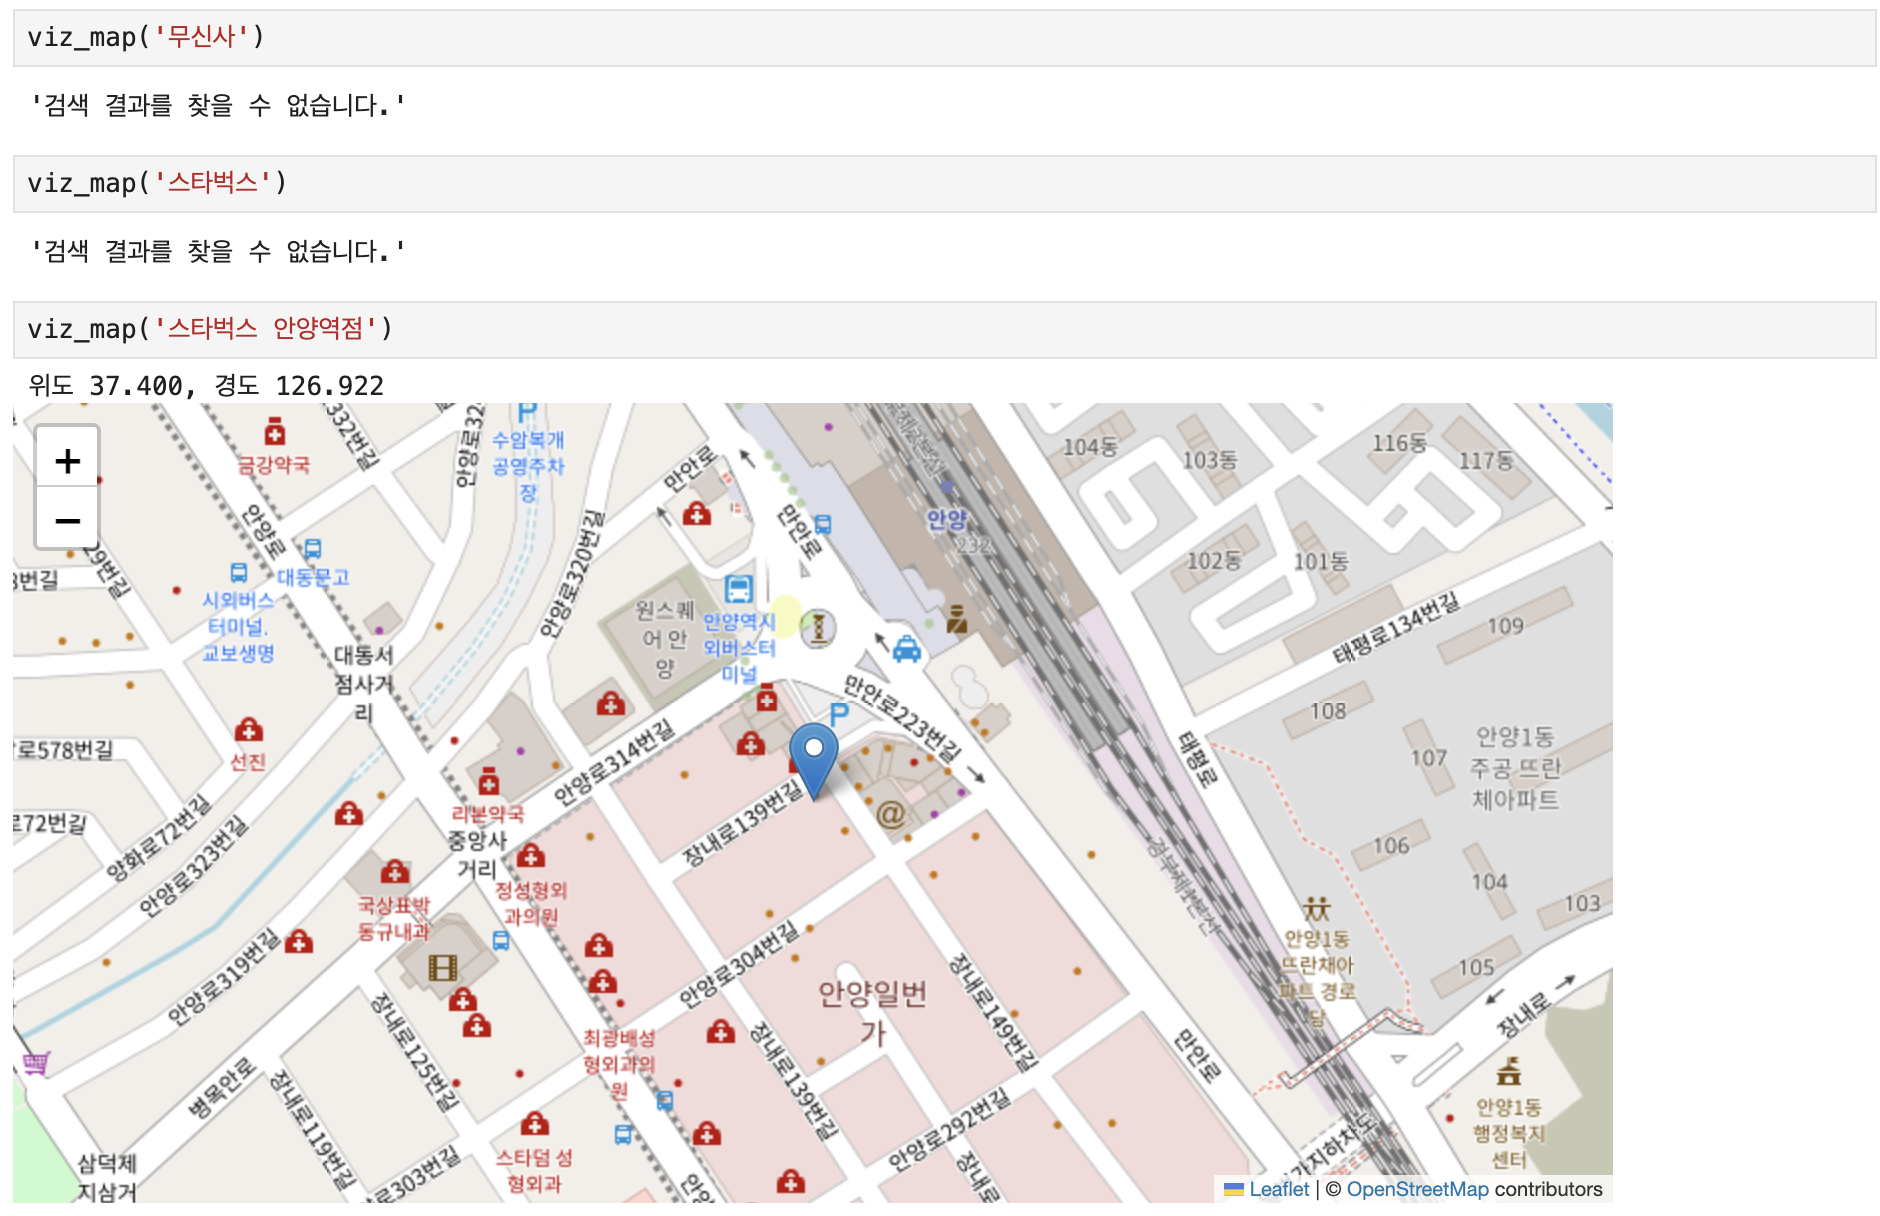Select the viz_map('스타벅스 안양역점') code cell
Screen dimensions: 1880x1216
click(944, 330)
